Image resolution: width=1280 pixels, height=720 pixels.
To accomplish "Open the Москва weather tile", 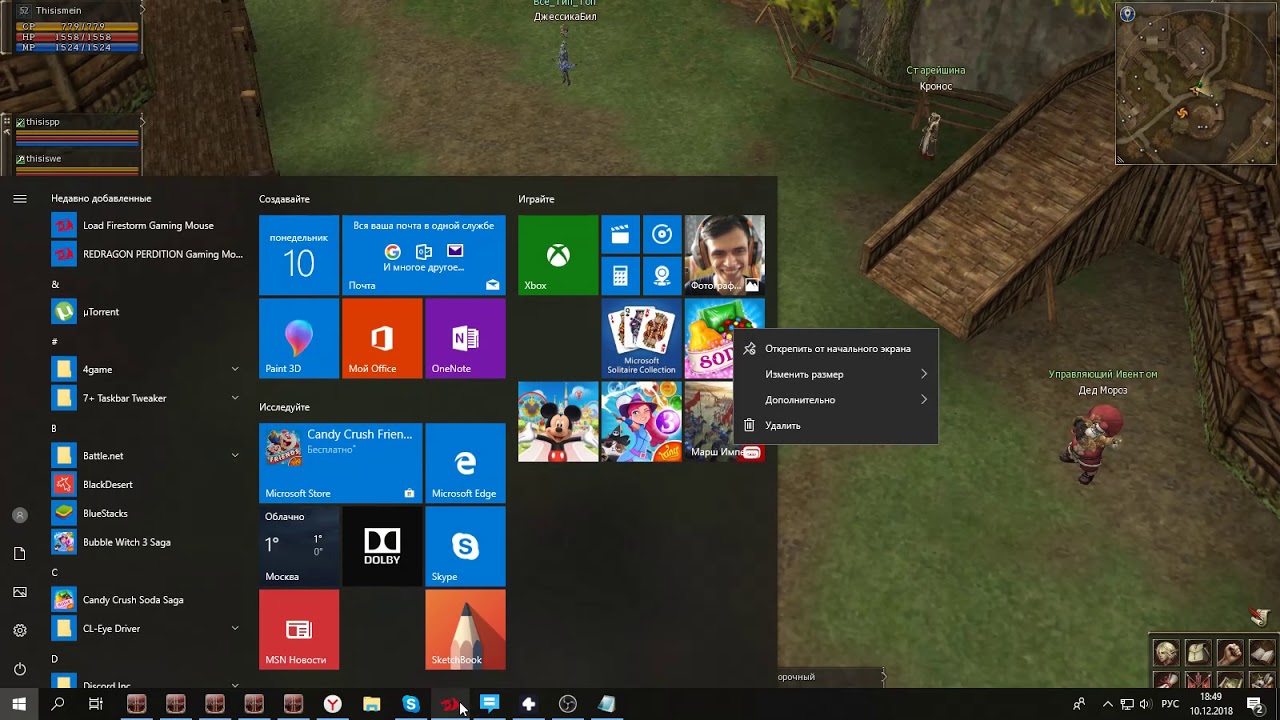I will click(299, 546).
